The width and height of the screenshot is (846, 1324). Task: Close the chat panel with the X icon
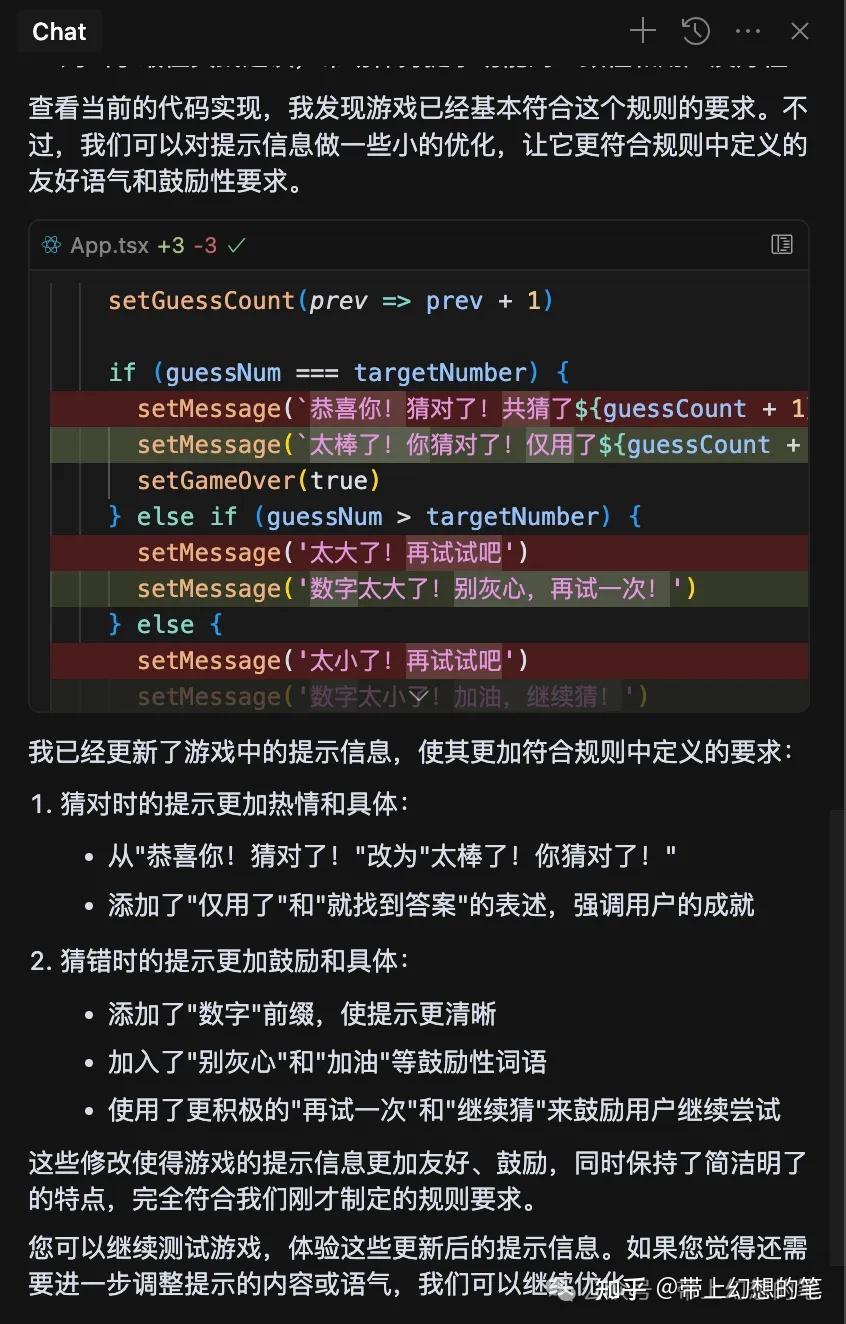[800, 31]
